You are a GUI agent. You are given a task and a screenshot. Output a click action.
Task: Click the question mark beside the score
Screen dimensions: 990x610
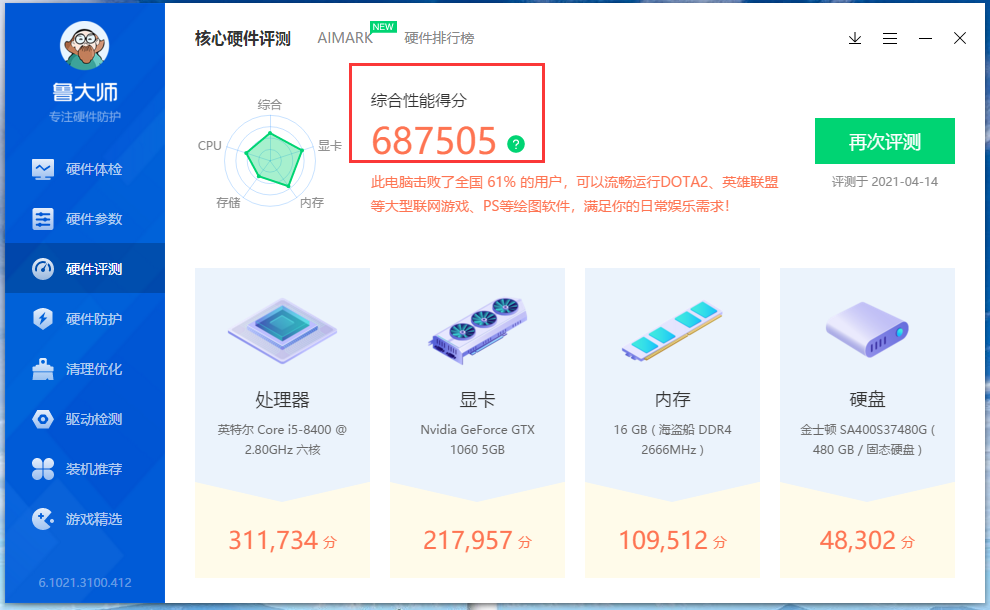coord(514,144)
